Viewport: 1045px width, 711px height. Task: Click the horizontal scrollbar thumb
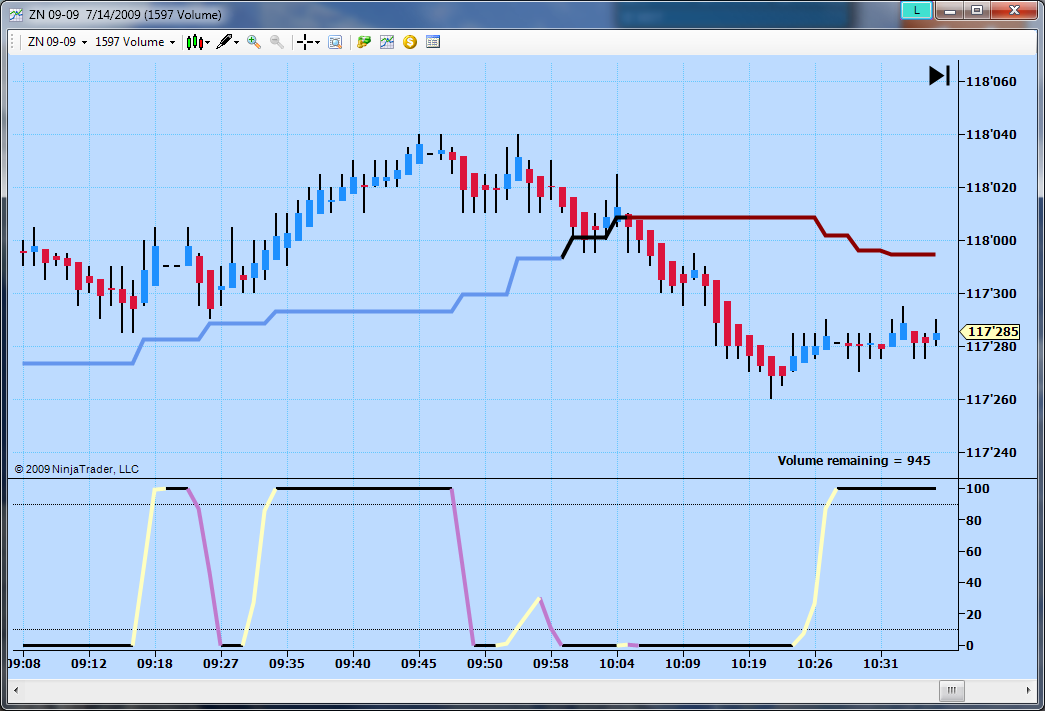pyautogui.click(x=952, y=690)
